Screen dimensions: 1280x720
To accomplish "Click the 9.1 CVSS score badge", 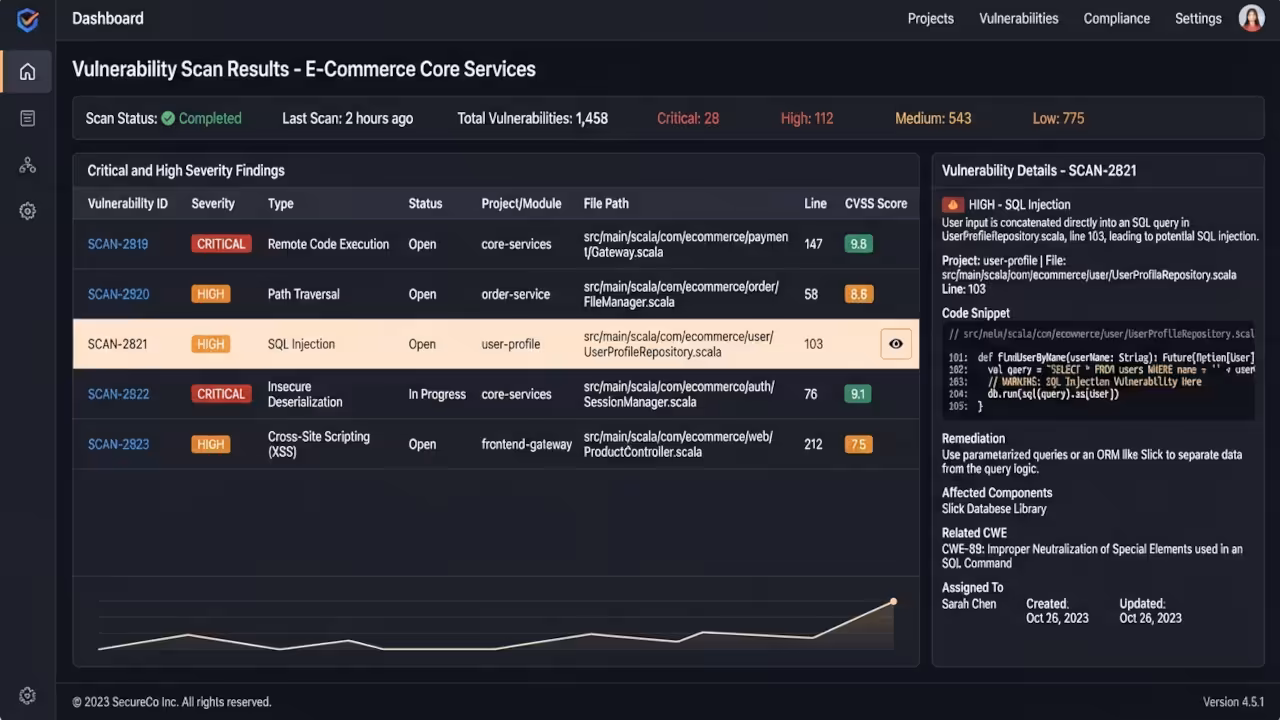I will click(x=858, y=394).
